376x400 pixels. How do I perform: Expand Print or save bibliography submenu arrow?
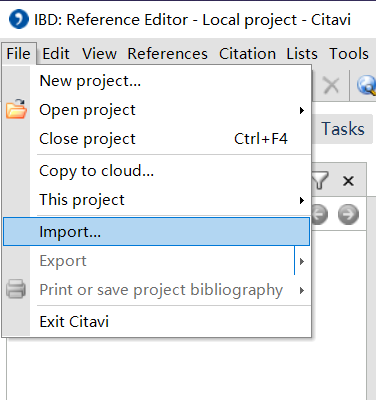pos(302,290)
